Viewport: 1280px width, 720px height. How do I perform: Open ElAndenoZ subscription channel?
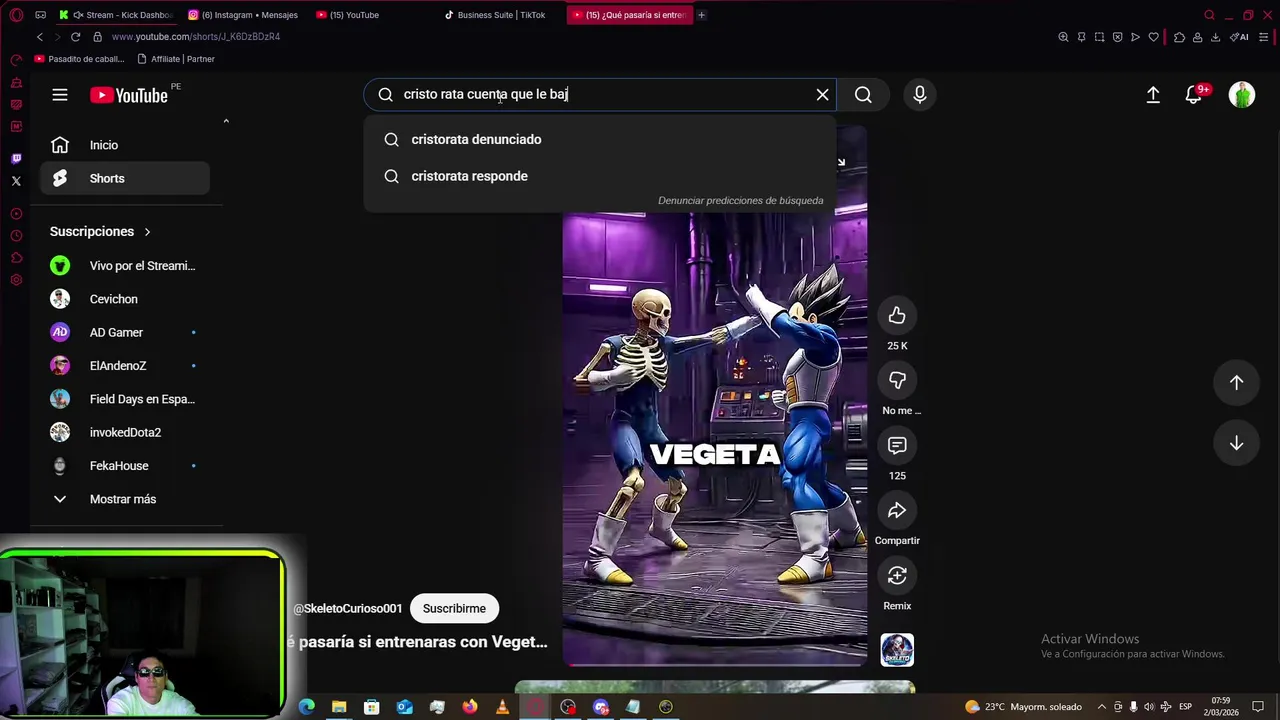pos(125,366)
